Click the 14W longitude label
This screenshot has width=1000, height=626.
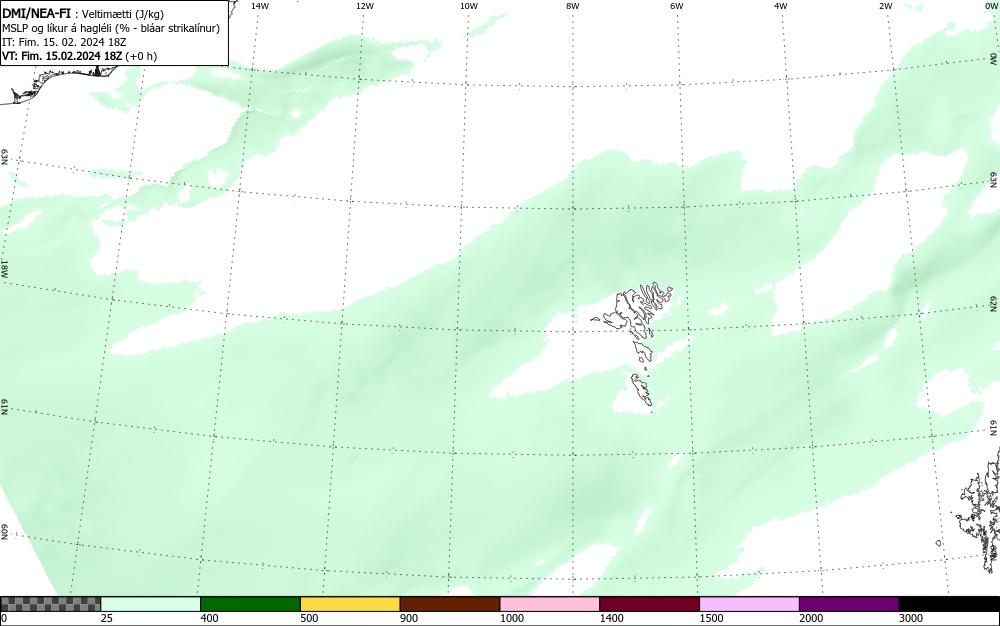pos(260,6)
